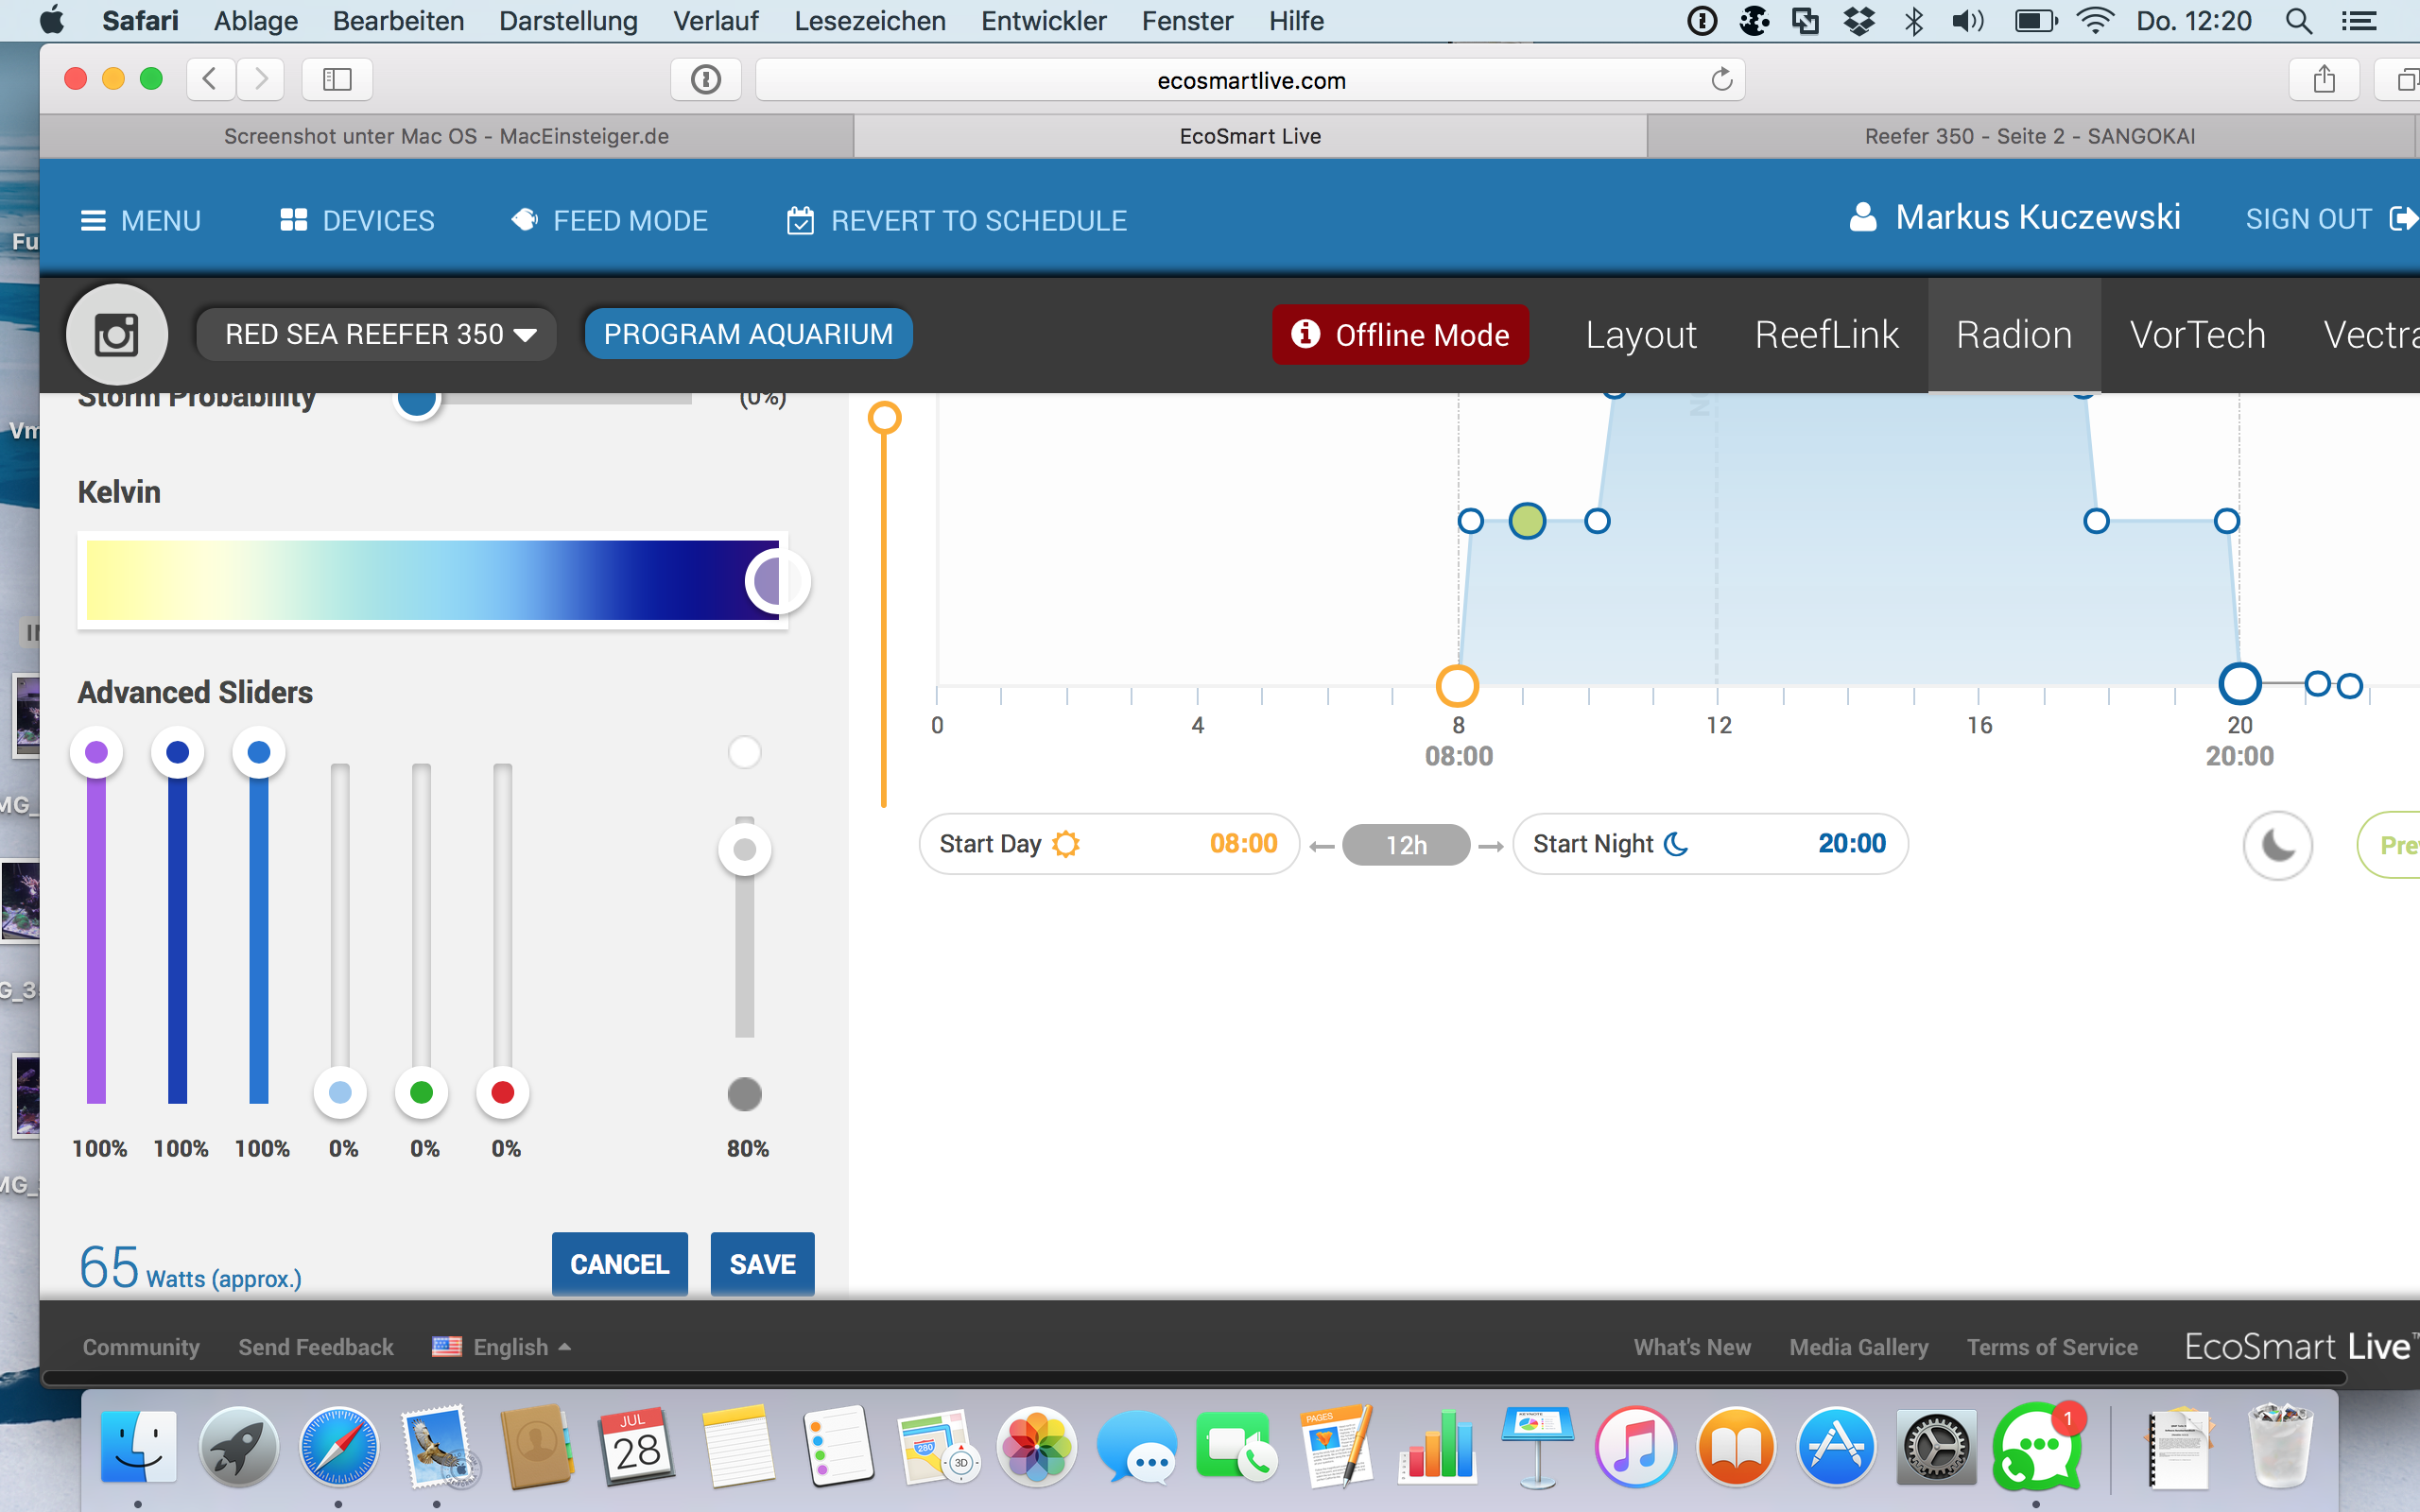Viewport: 2420px width, 1512px height.
Task: Select the green timeline point marker
Action: pyautogui.click(x=1527, y=521)
